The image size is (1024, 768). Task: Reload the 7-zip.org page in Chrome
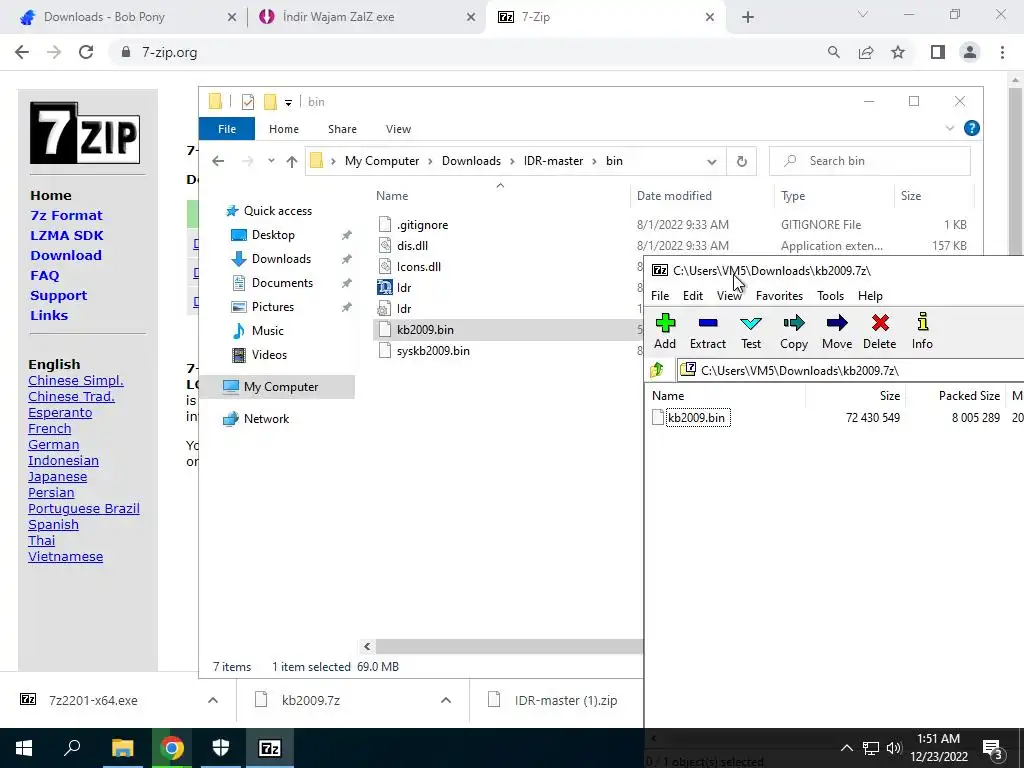click(x=86, y=52)
